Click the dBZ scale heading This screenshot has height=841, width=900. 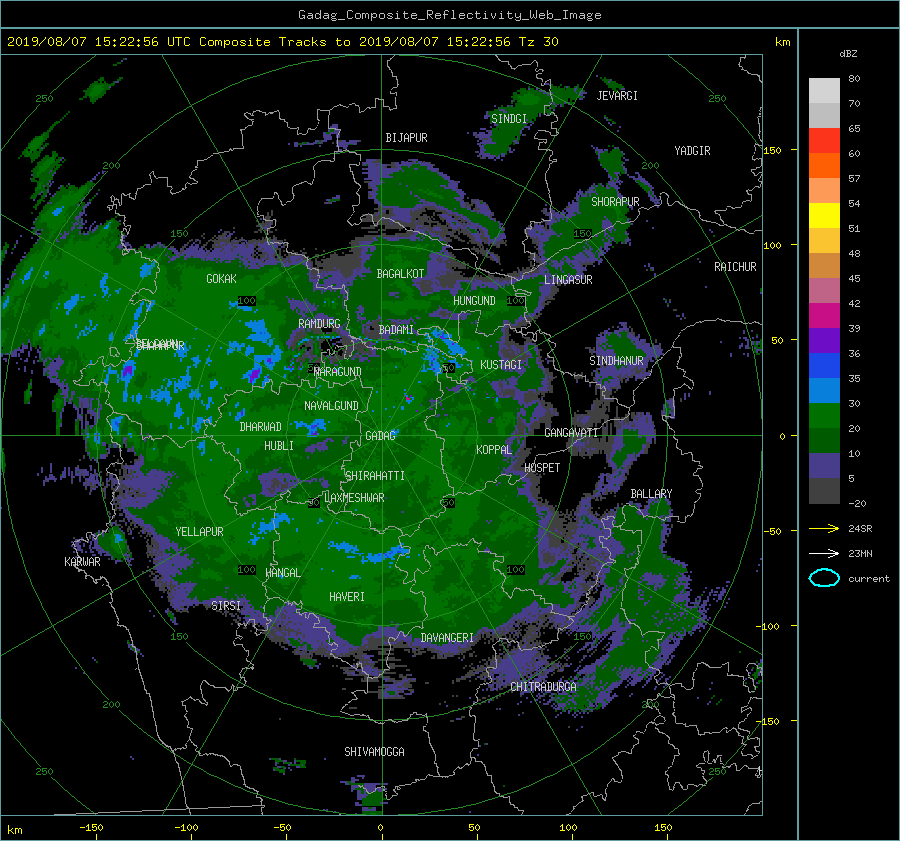click(848, 53)
